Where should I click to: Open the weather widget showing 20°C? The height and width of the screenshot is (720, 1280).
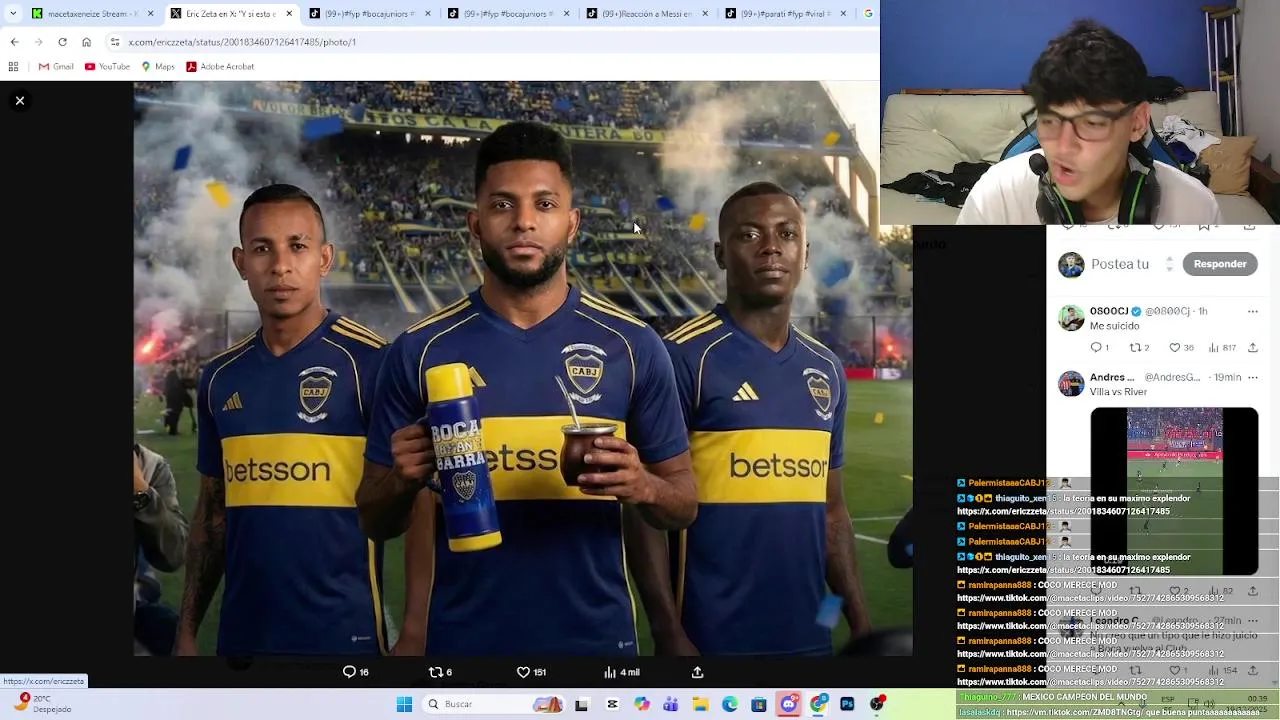coord(45,704)
